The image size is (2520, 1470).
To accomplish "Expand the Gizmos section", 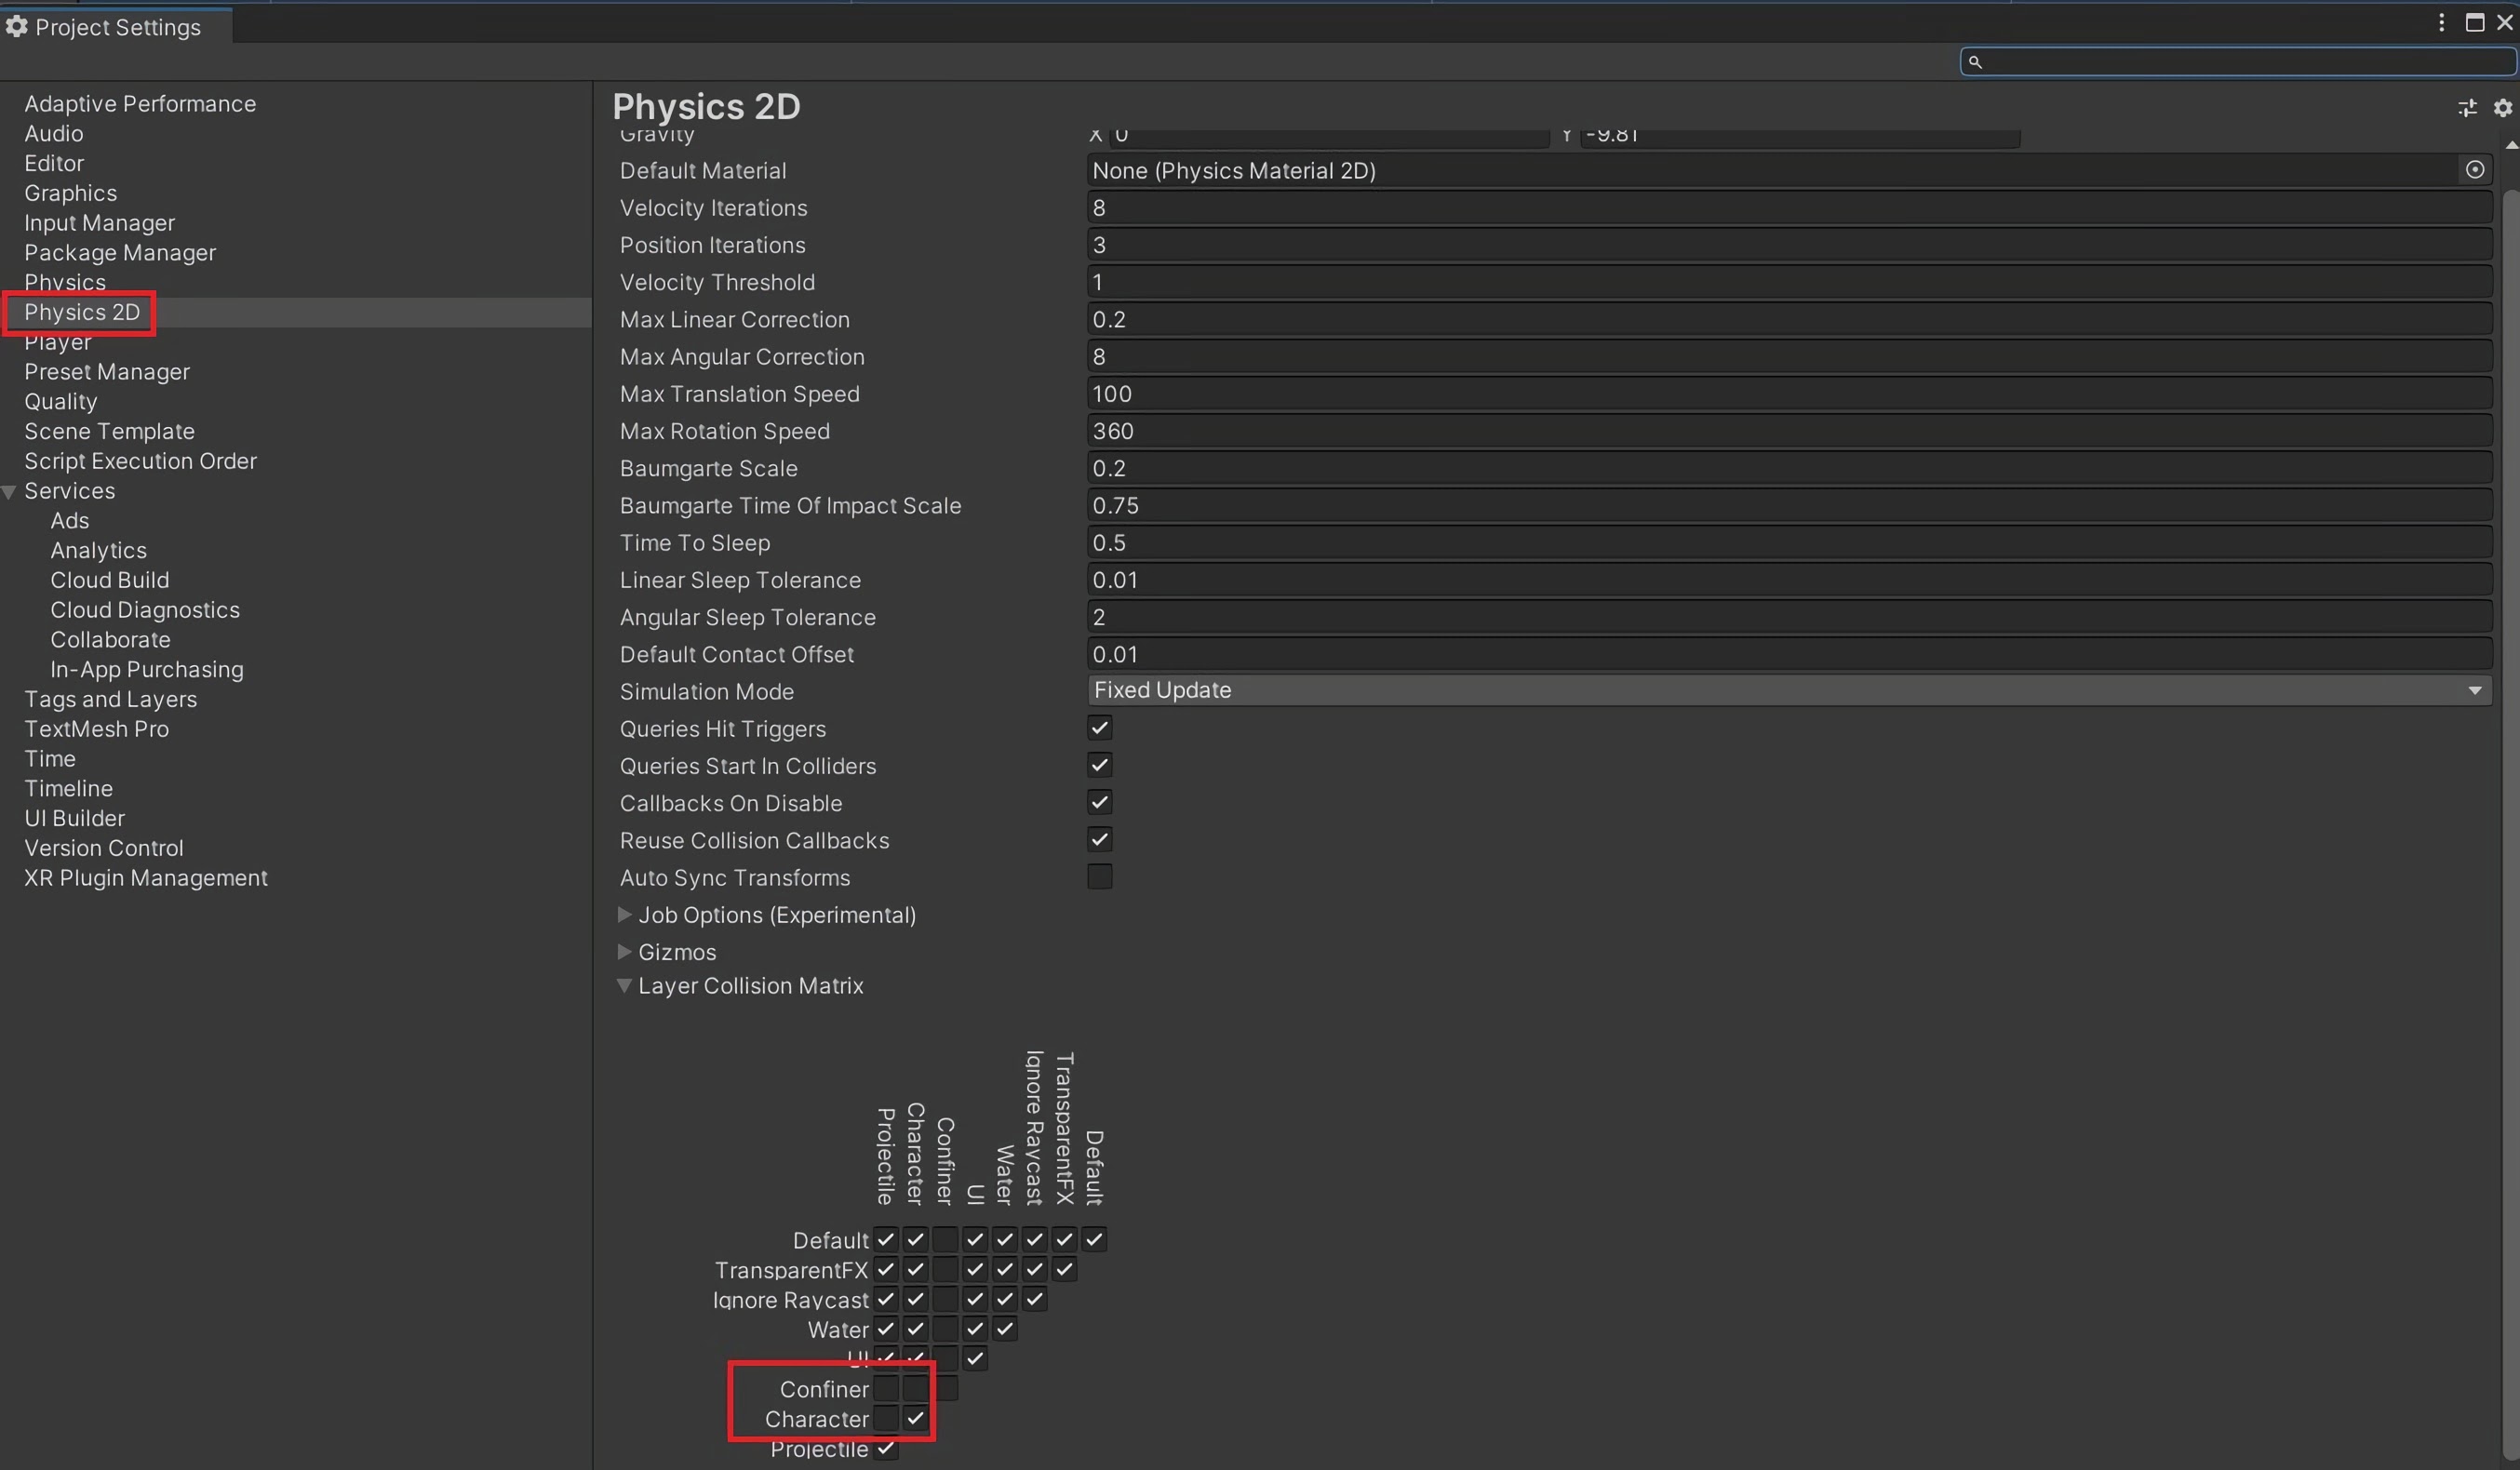I will (x=624, y=950).
